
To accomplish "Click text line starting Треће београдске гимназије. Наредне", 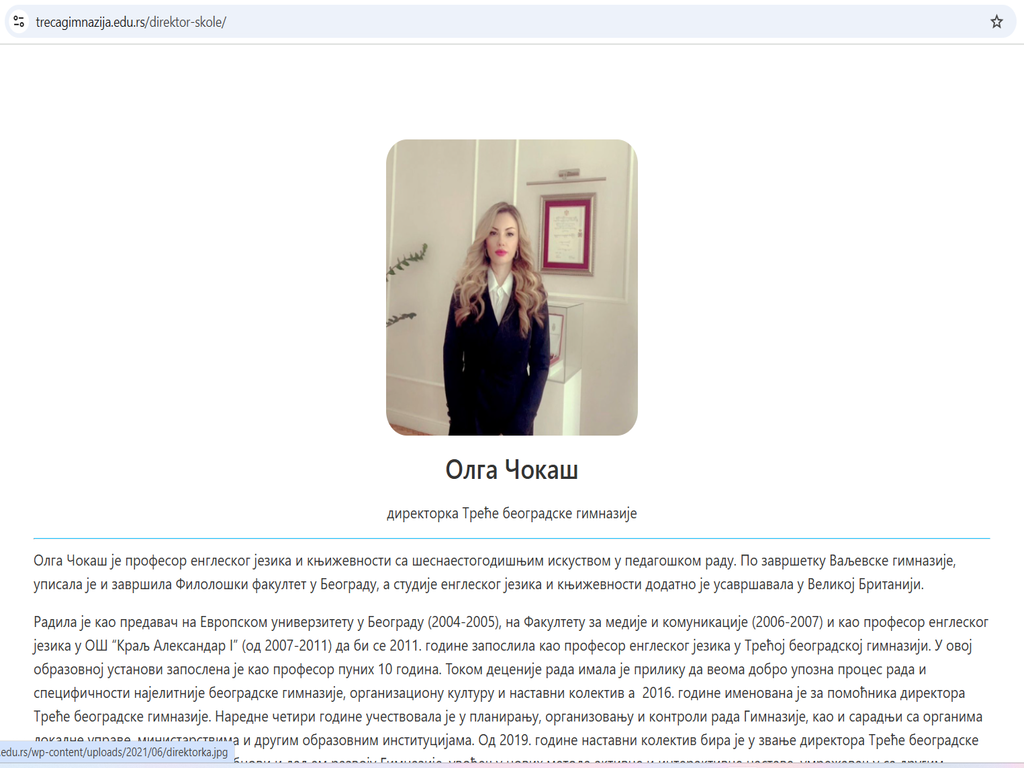I will (507, 716).
